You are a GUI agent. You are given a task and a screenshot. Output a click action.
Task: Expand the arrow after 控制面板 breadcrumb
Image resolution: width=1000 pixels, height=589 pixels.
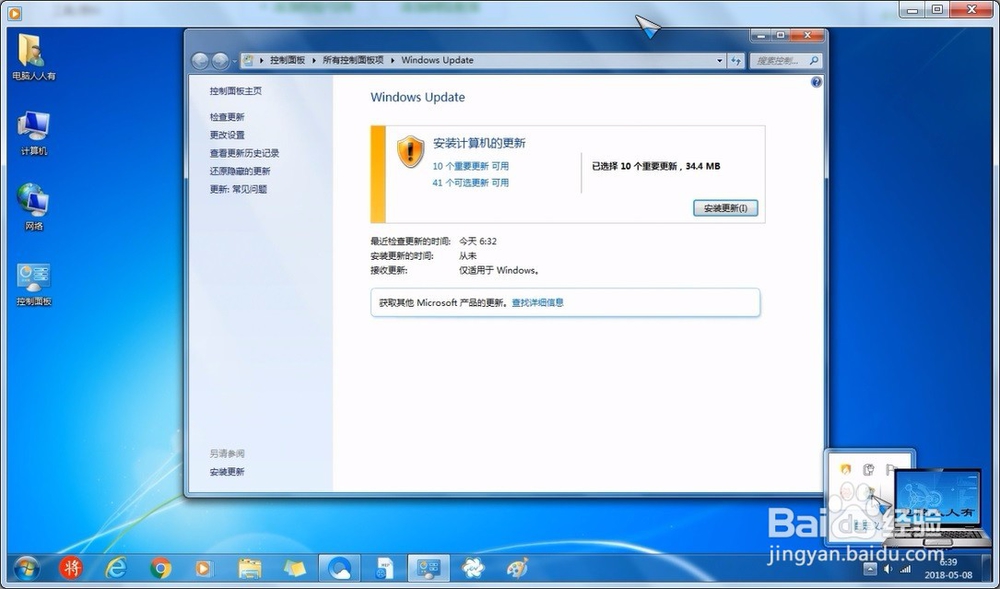(314, 61)
